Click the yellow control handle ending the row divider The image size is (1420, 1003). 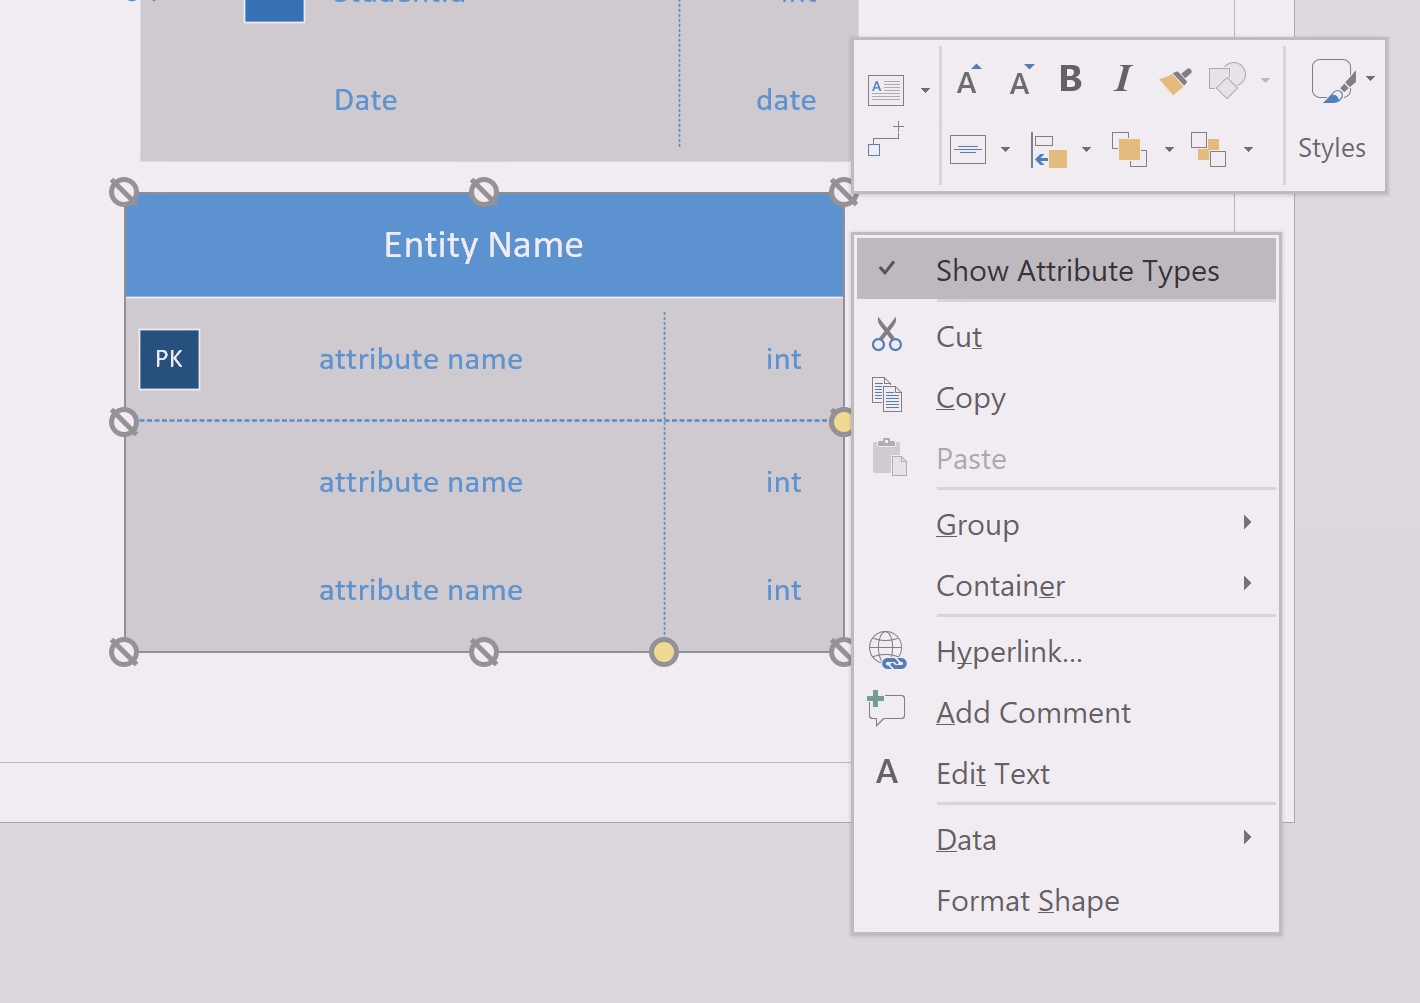(843, 422)
